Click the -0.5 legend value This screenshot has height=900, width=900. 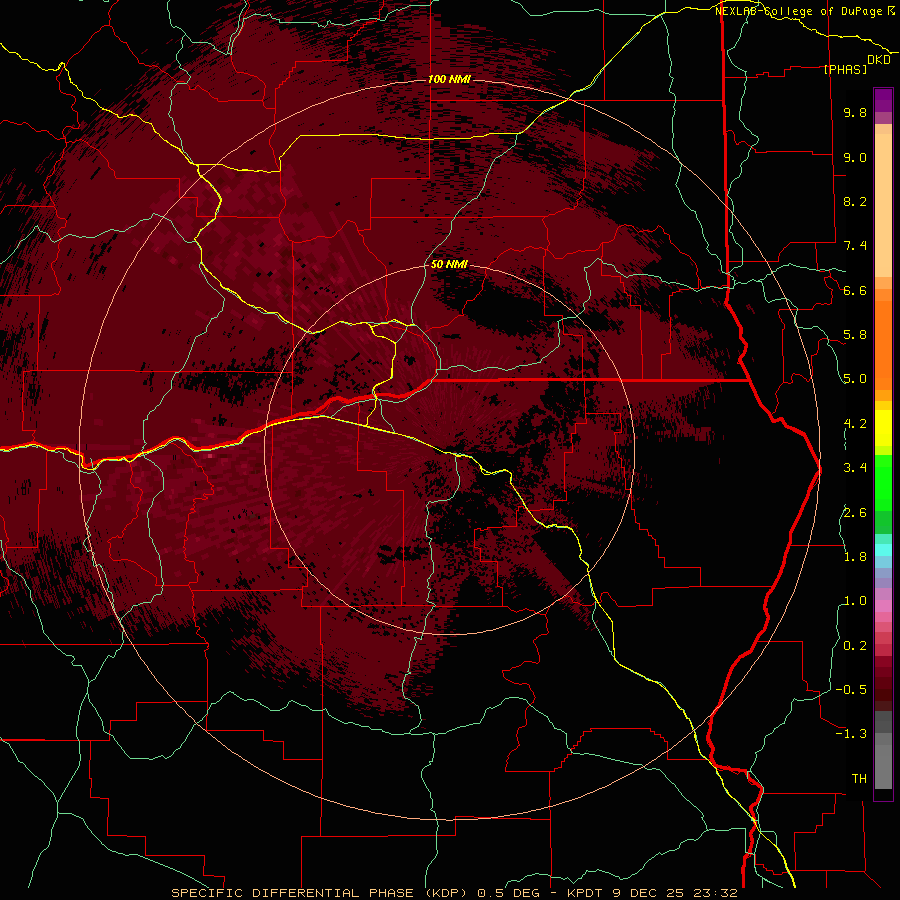(x=851, y=690)
